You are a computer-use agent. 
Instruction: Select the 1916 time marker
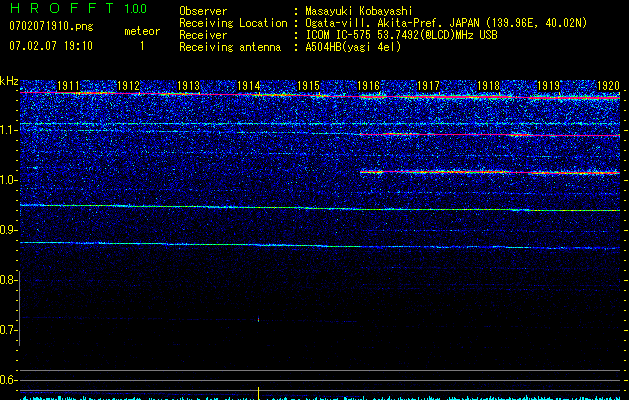(369, 87)
